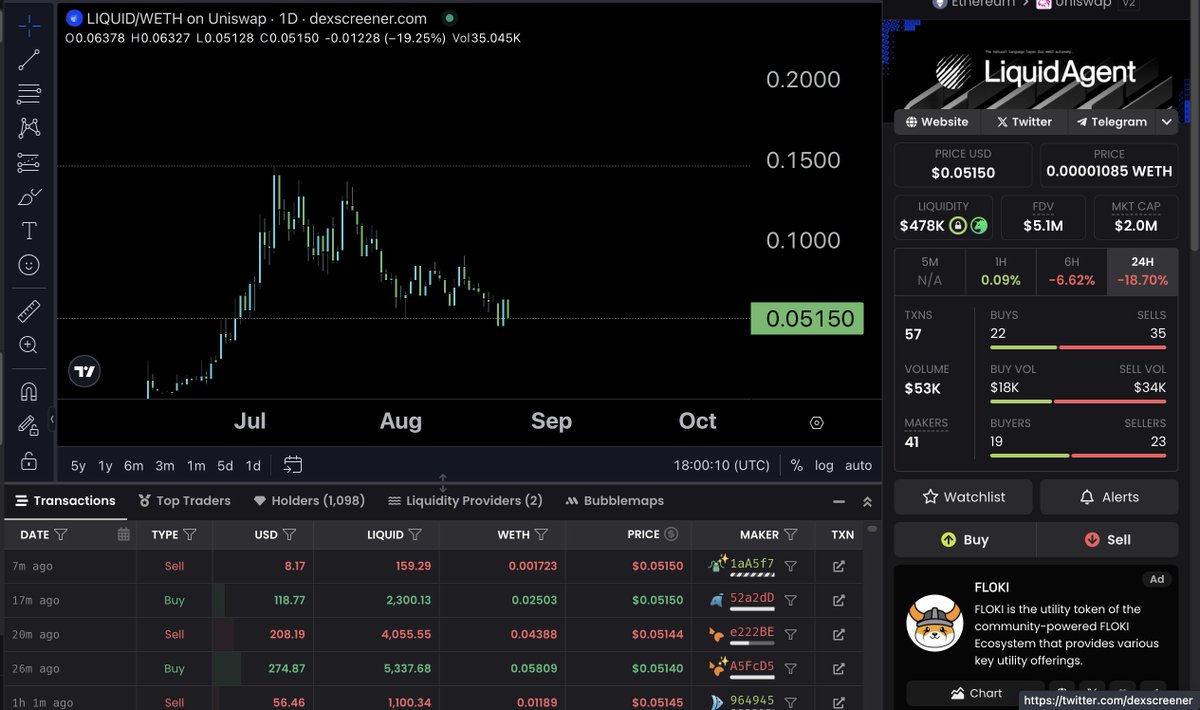Screen dimensions: 1200x710
Task: Select the brush drawing tool
Action: tap(28, 196)
